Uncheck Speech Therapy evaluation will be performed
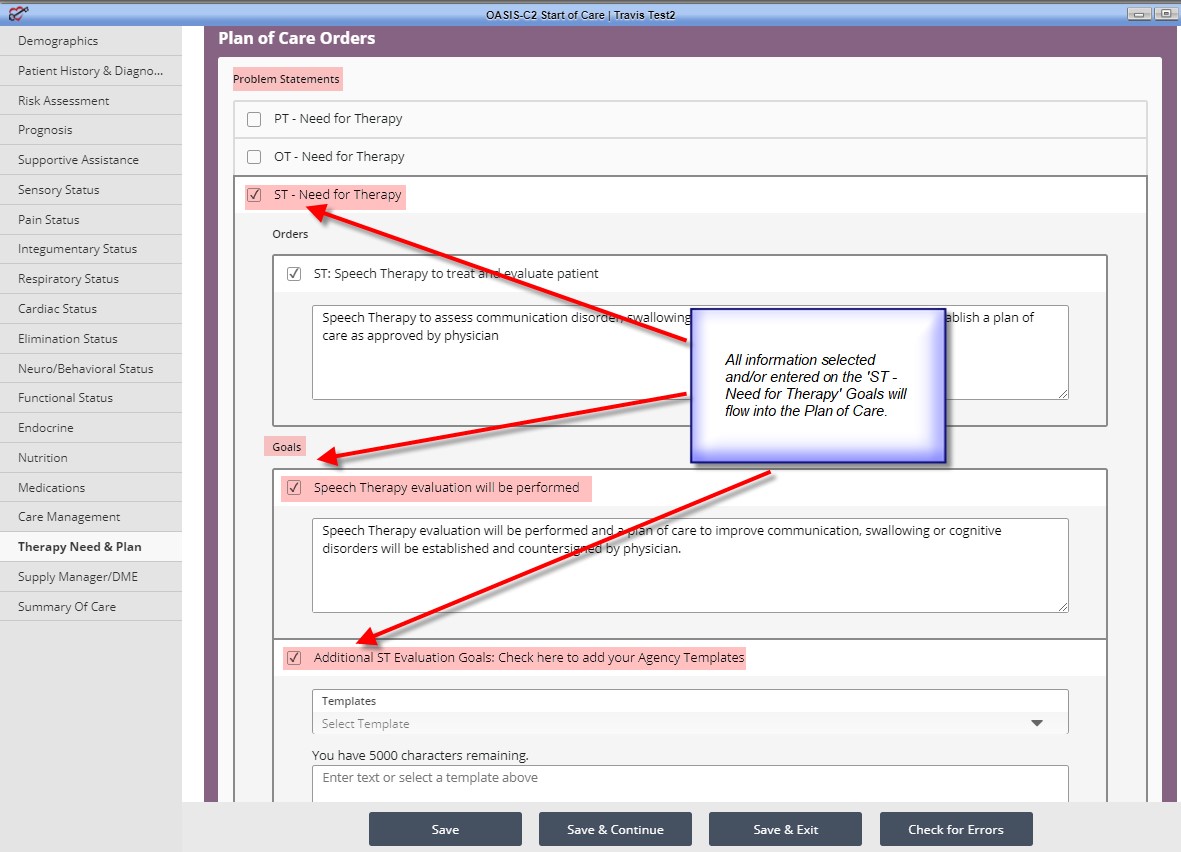1181x852 pixels. click(294, 488)
